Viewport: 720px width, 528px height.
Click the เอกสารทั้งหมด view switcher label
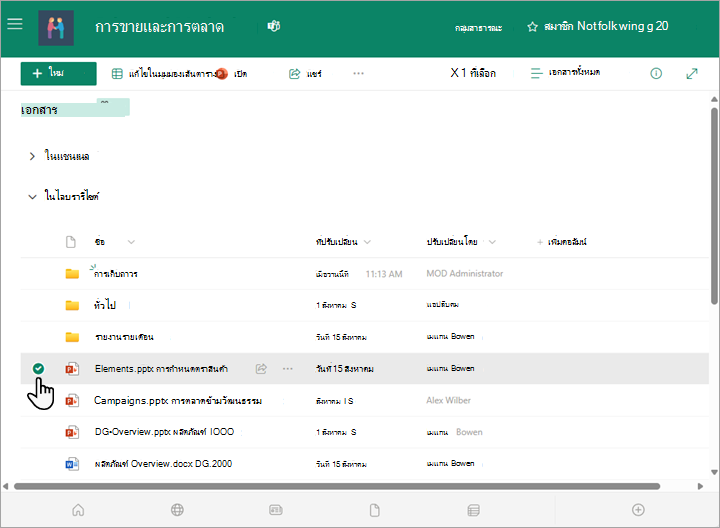[574, 72]
